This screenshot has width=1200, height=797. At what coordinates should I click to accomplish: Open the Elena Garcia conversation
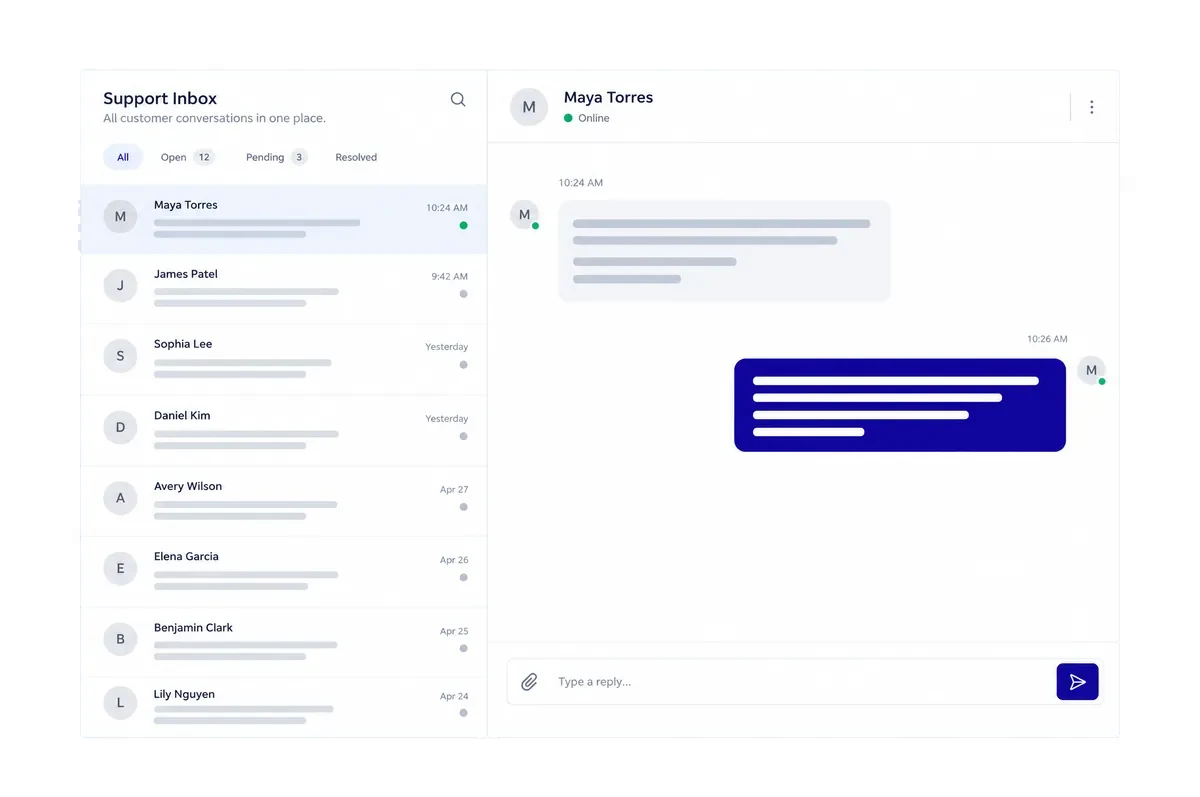click(x=284, y=572)
